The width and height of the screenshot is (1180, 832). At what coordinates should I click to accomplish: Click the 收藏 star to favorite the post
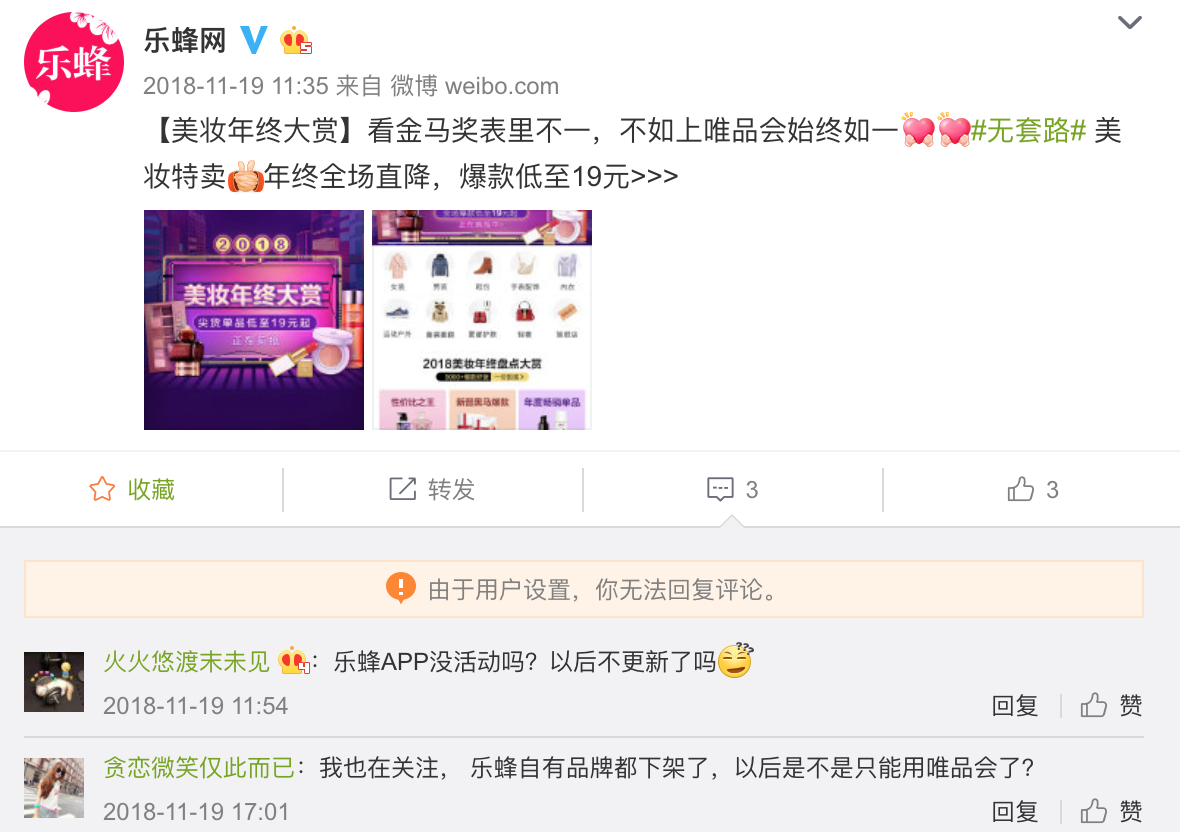coord(132,489)
